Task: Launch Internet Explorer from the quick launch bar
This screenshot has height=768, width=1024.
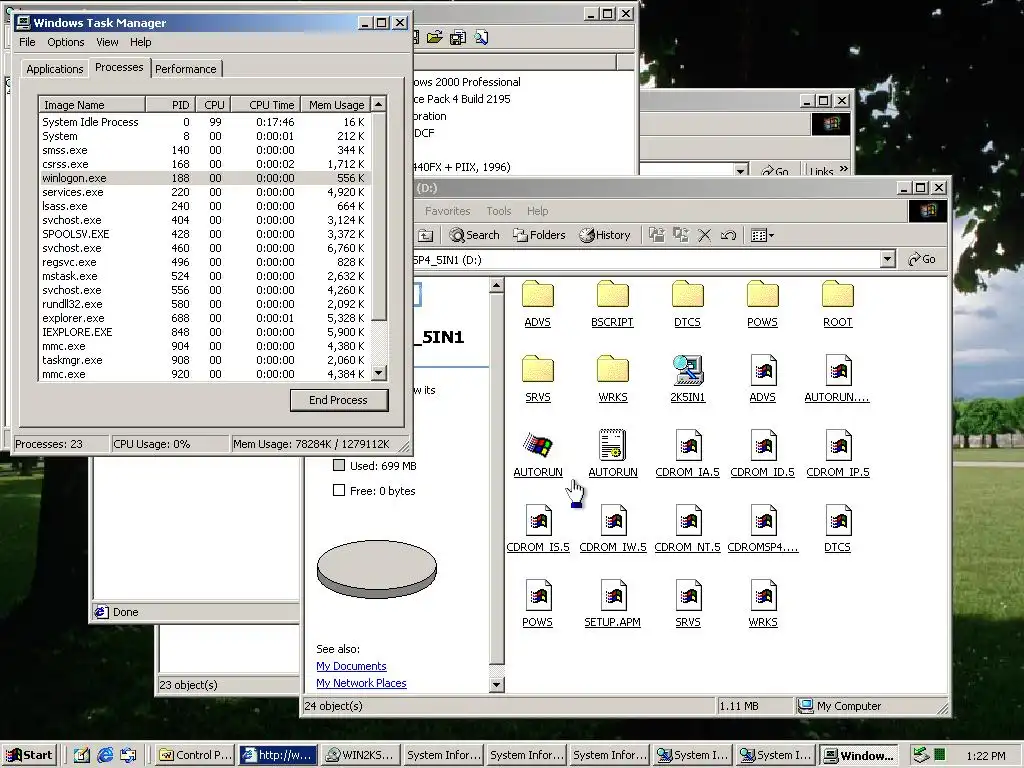Action: [105, 755]
